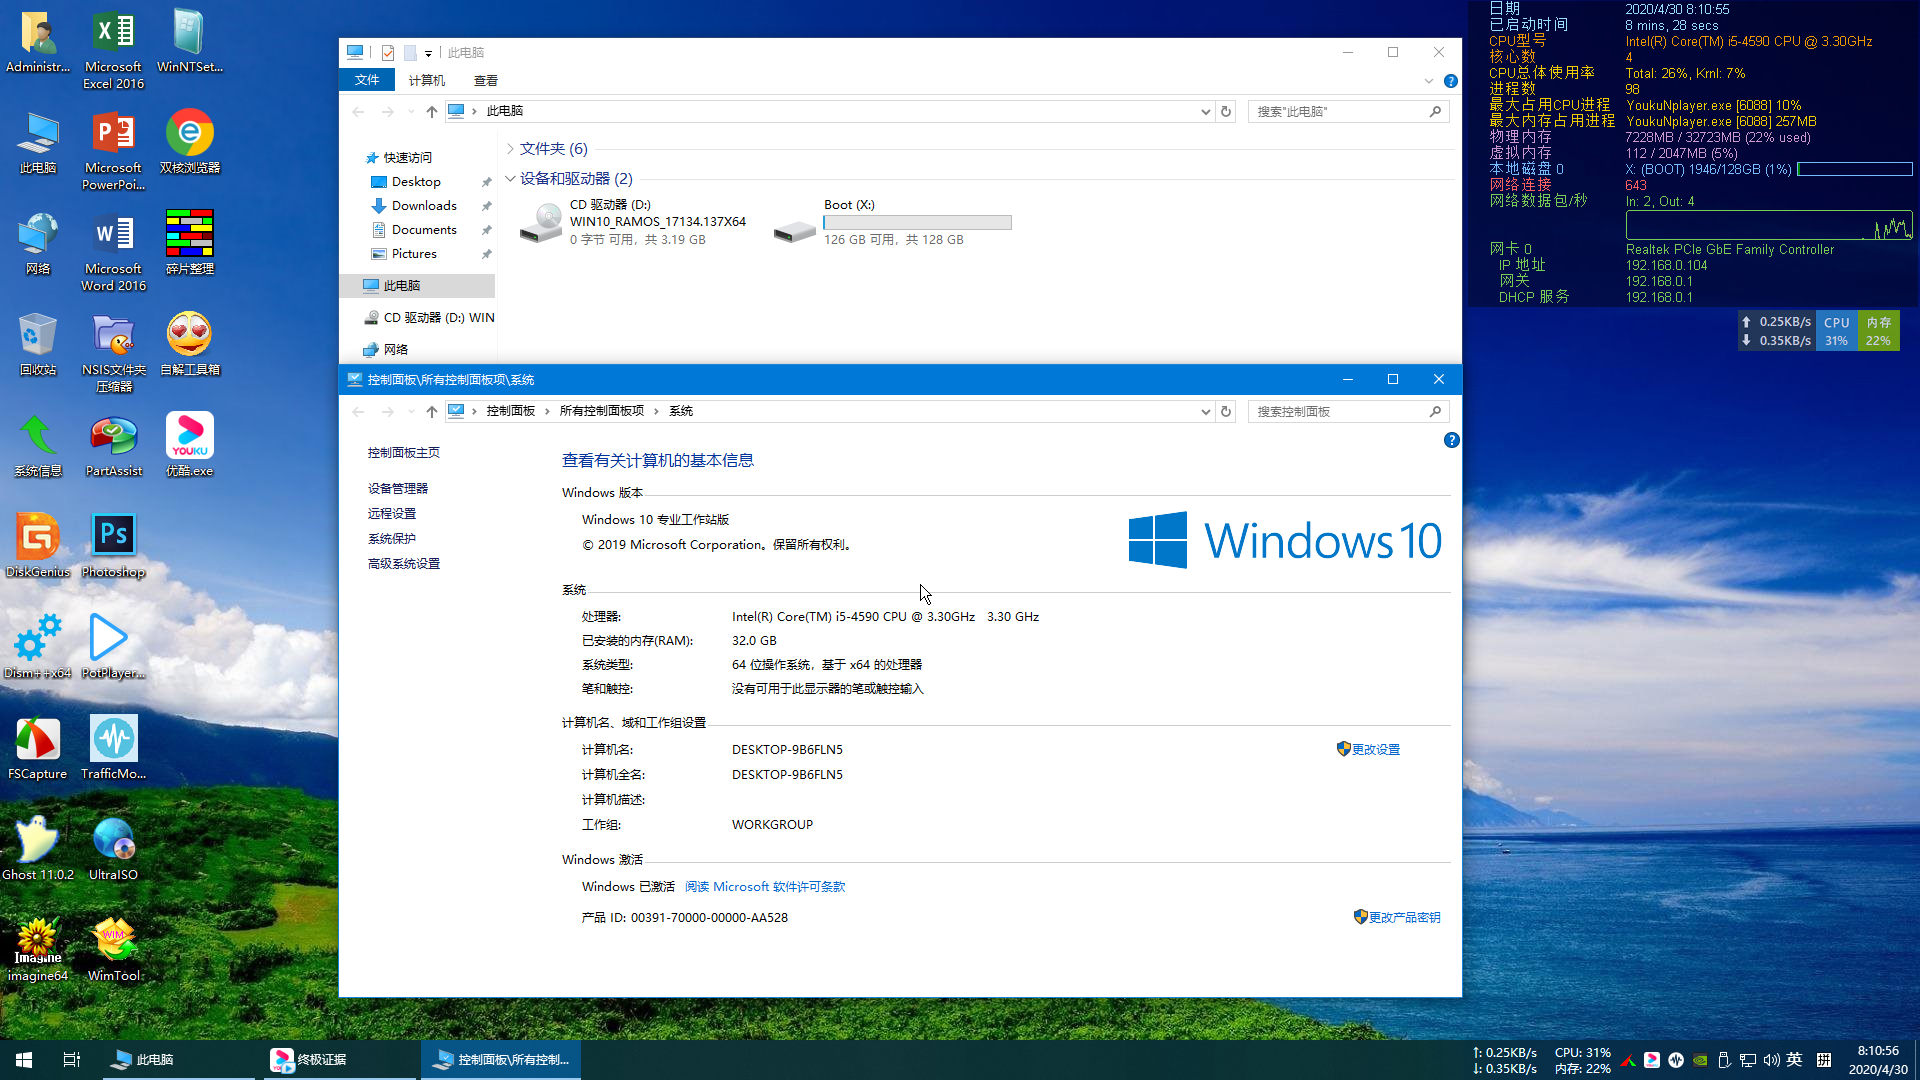Image resolution: width=1920 pixels, height=1080 pixels.
Task: Launch Photoshop desktop icon
Action: point(113,546)
